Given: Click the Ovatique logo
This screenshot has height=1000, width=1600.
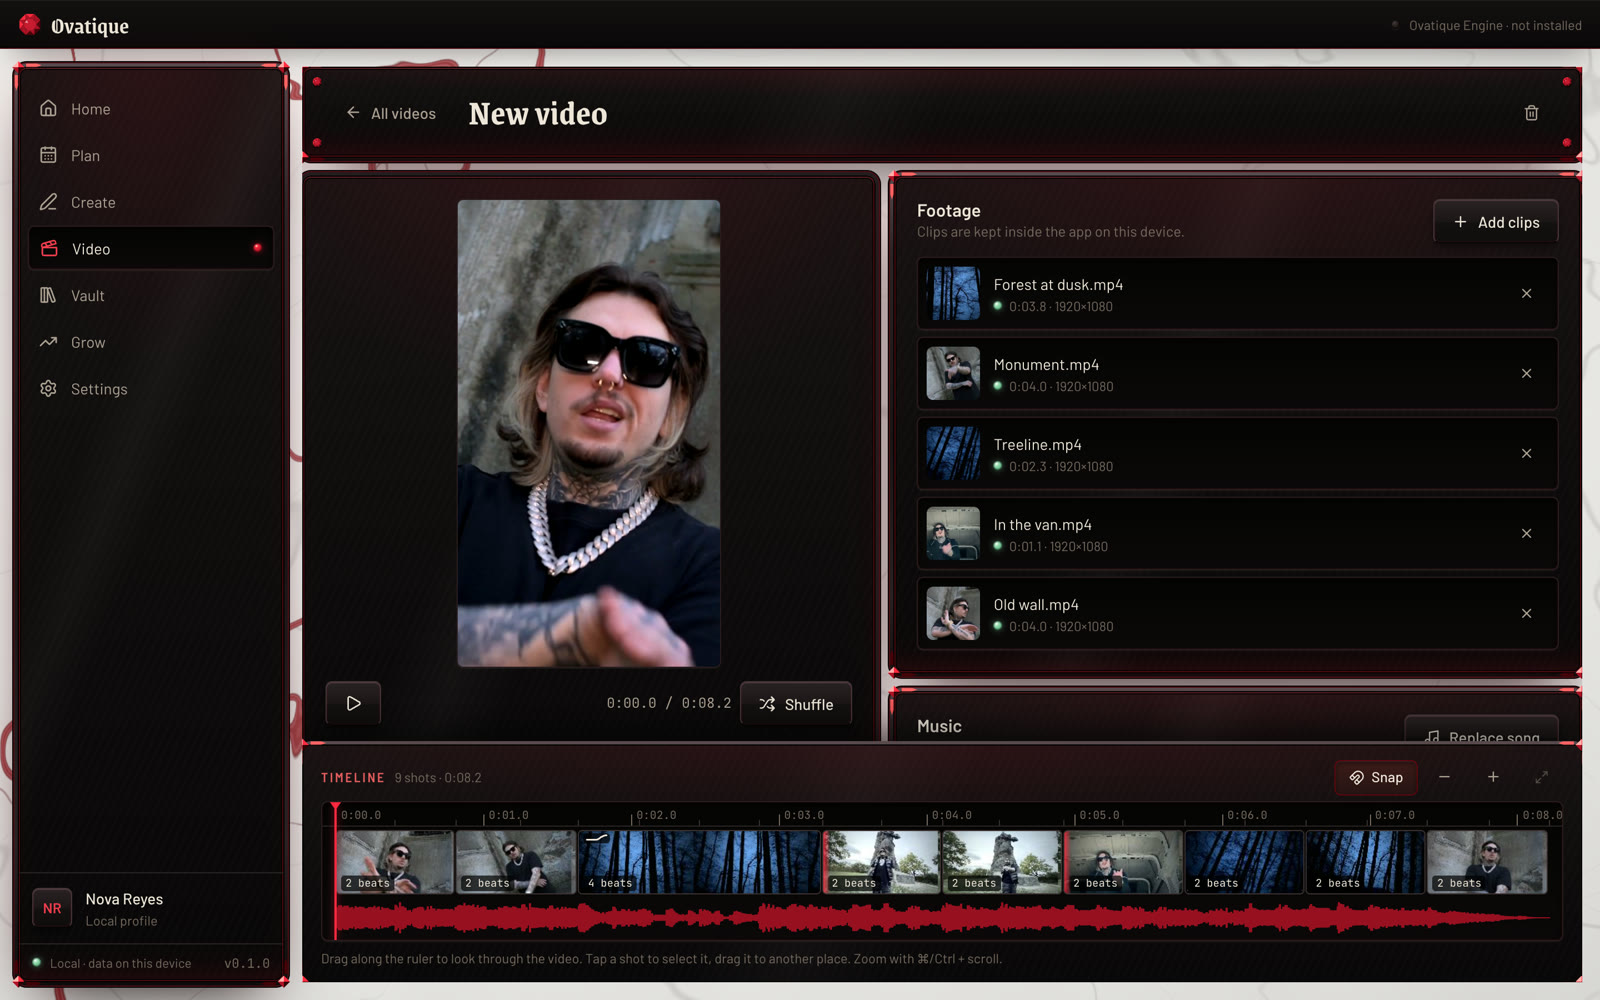Looking at the screenshot, I should pyautogui.click(x=74, y=25).
